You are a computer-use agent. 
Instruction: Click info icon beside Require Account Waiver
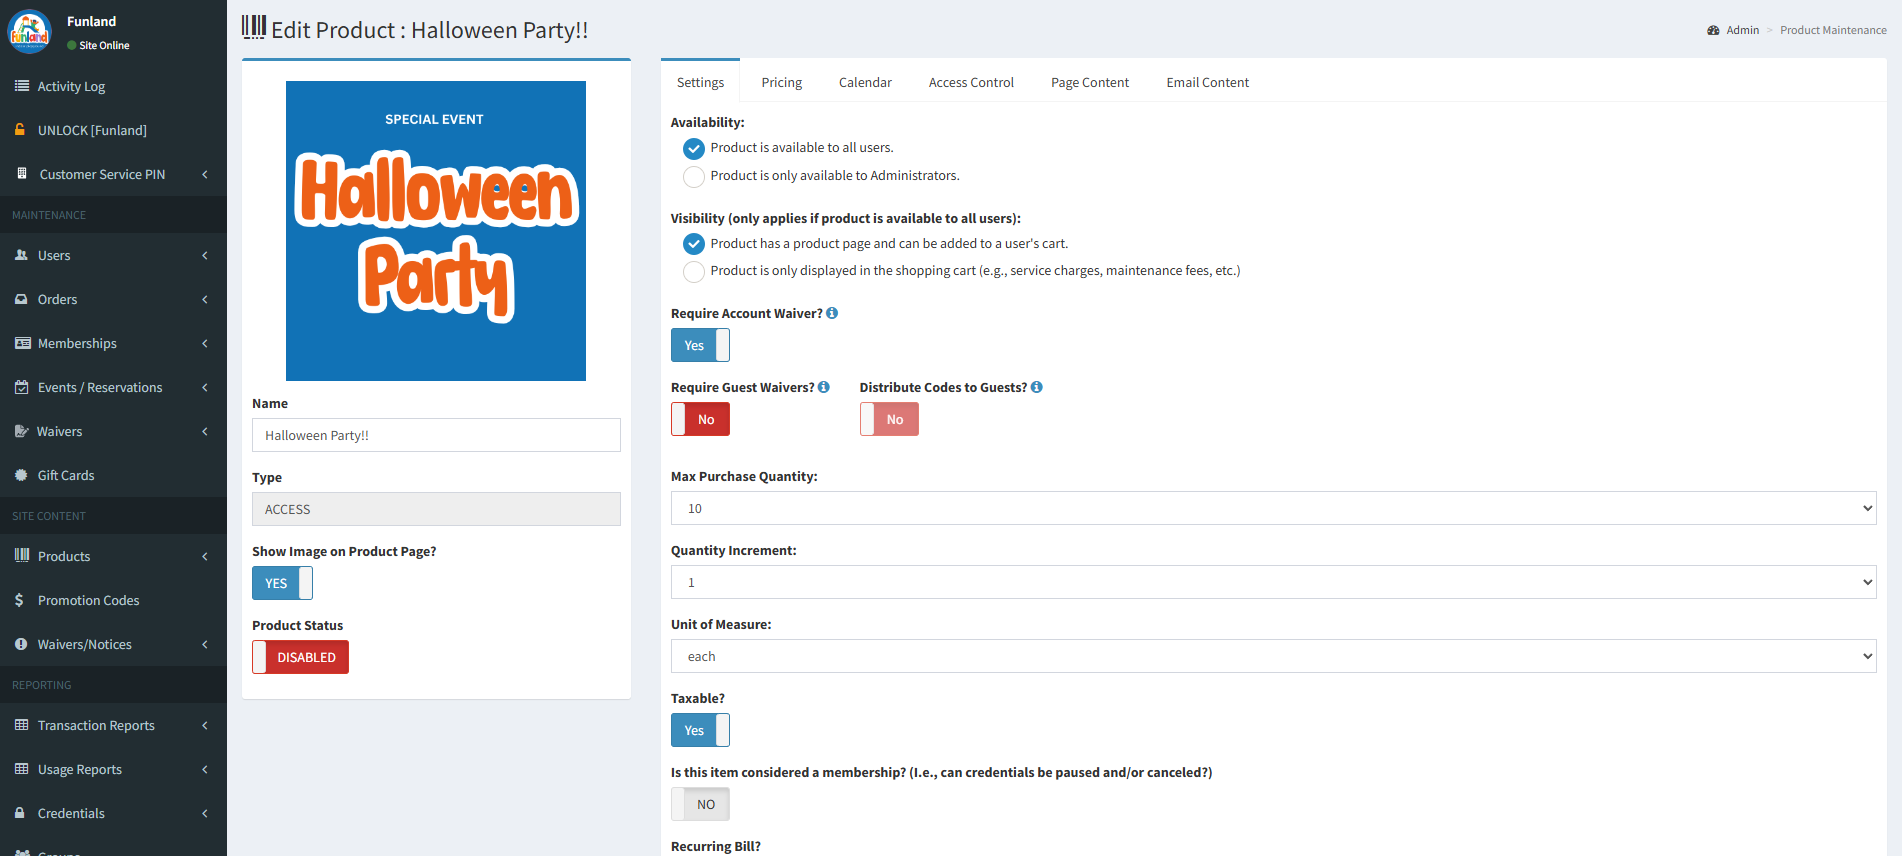point(832,313)
